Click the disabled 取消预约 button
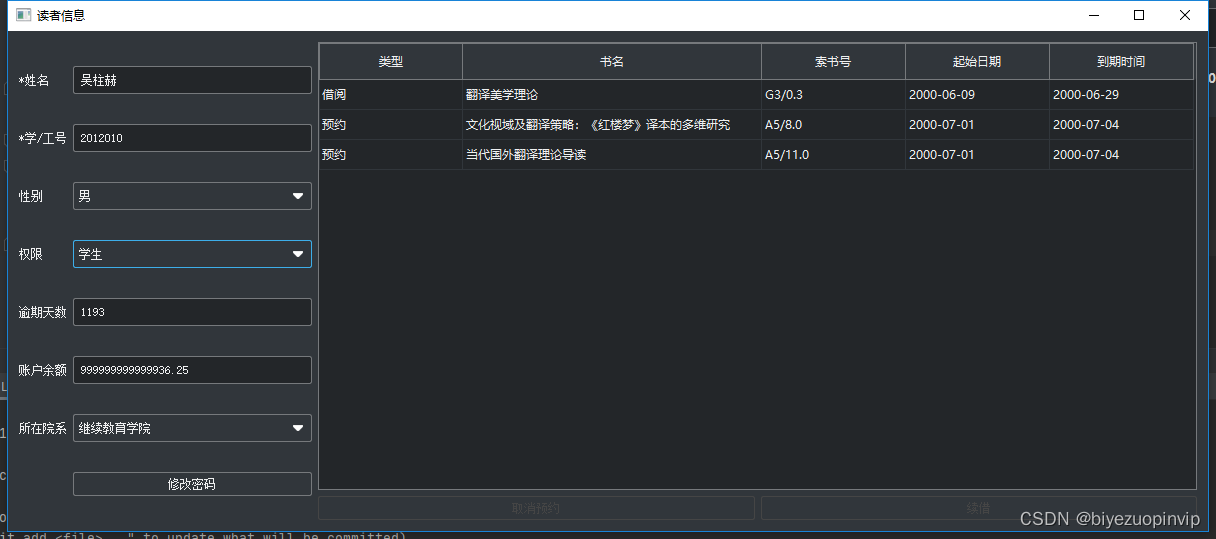This screenshot has width=1216, height=539. coord(536,508)
